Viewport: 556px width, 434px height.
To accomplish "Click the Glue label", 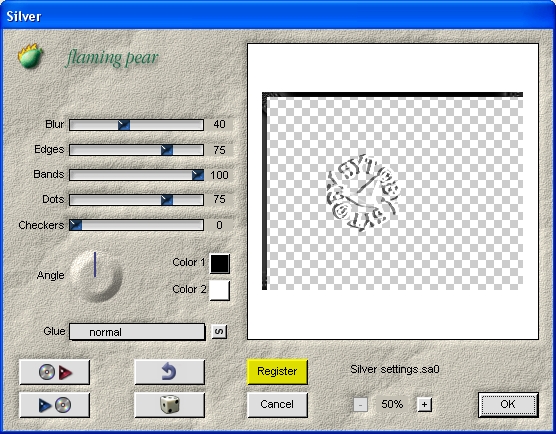I will point(54,331).
